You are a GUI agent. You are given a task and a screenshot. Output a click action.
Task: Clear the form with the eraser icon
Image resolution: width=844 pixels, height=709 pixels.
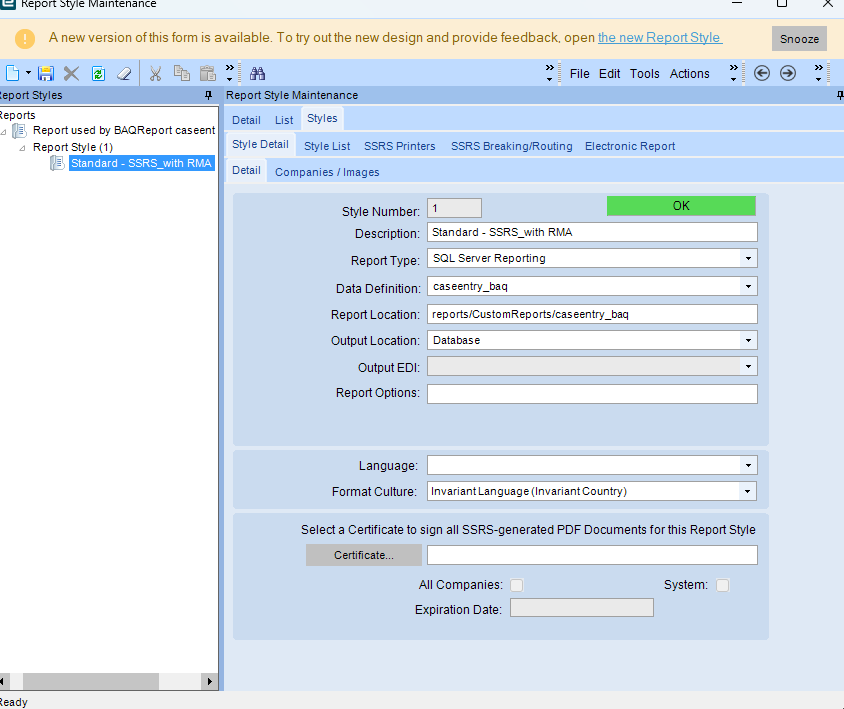click(124, 73)
